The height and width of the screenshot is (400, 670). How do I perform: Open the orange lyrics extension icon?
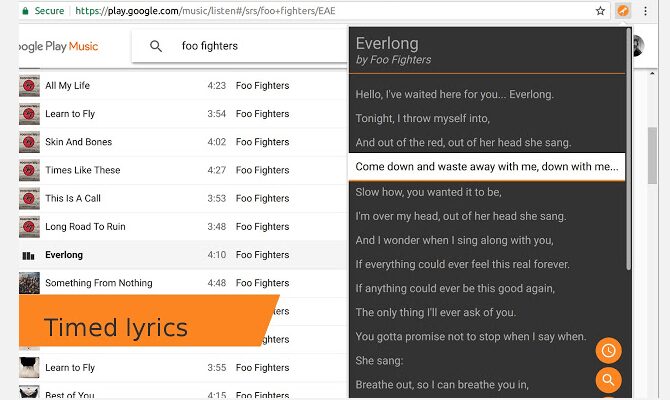[623, 11]
